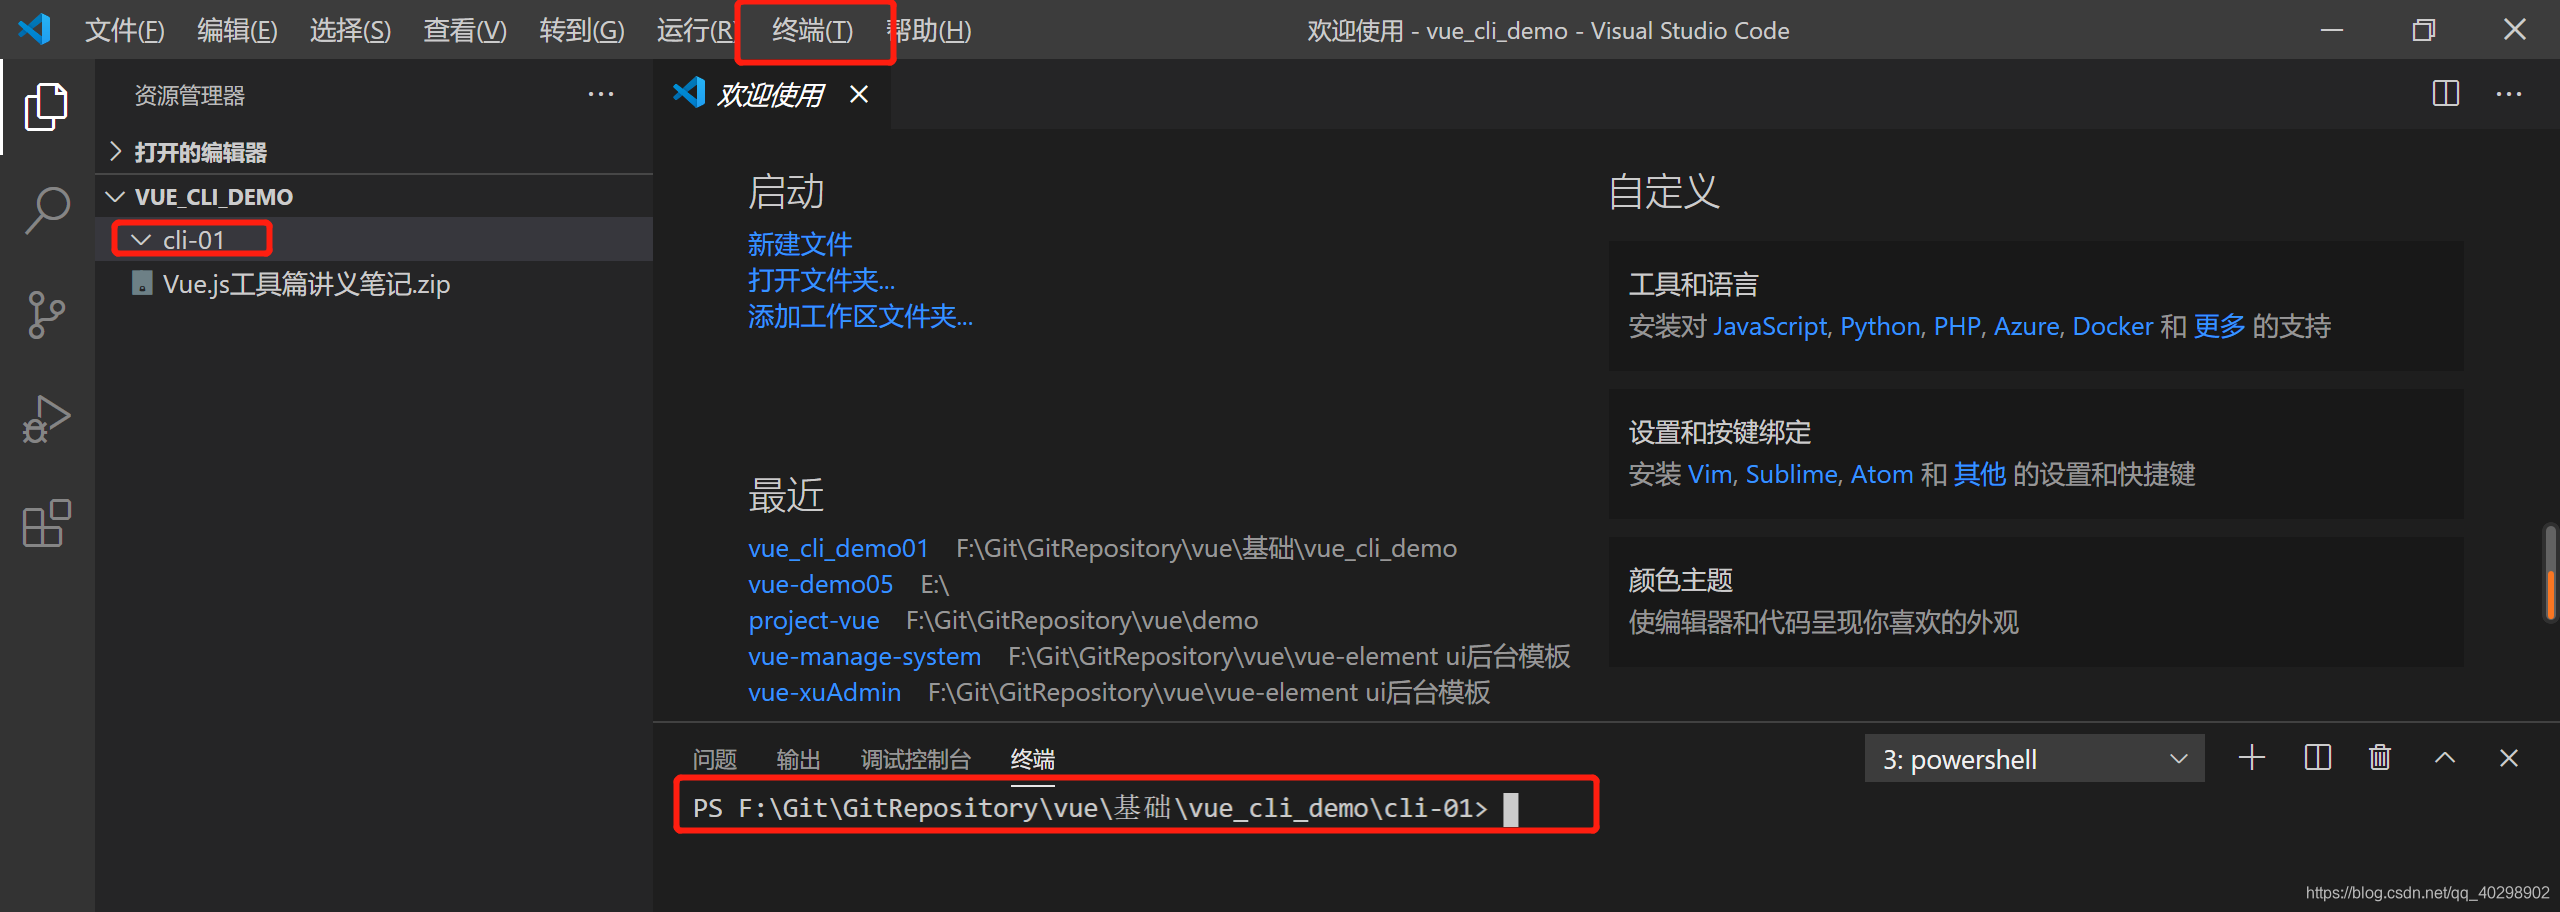Open editor more actions menu
Image resolution: width=2560 pixels, height=912 pixels.
tap(2509, 94)
